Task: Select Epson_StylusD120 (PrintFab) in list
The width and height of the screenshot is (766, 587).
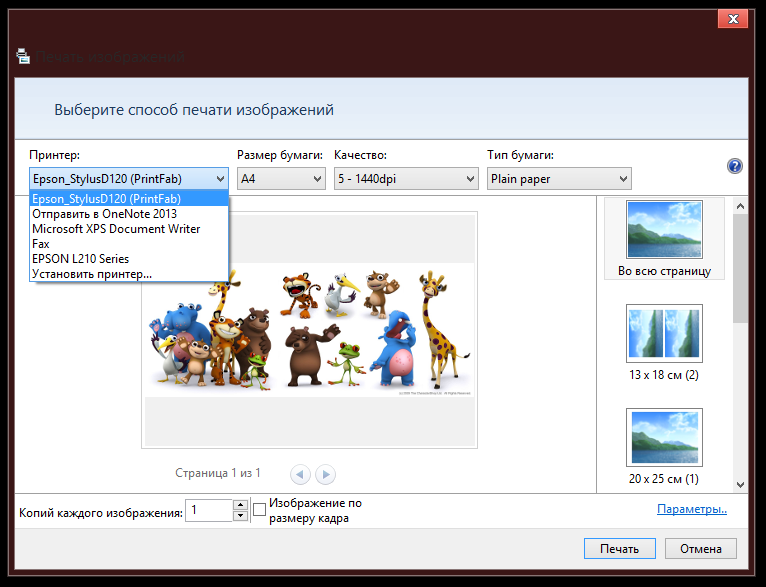Action: coord(129,199)
